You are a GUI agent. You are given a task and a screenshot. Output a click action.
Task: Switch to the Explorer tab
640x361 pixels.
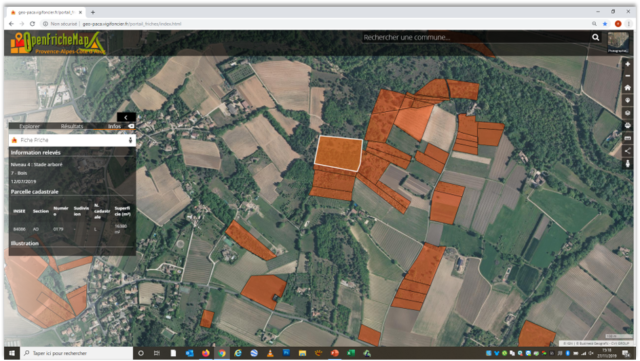point(29,126)
